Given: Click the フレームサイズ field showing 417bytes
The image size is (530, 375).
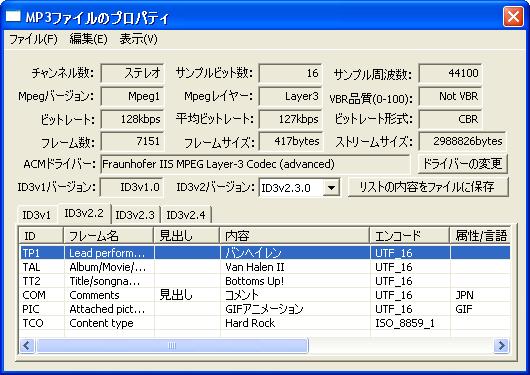Looking at the screenshot, I should 290,141.
